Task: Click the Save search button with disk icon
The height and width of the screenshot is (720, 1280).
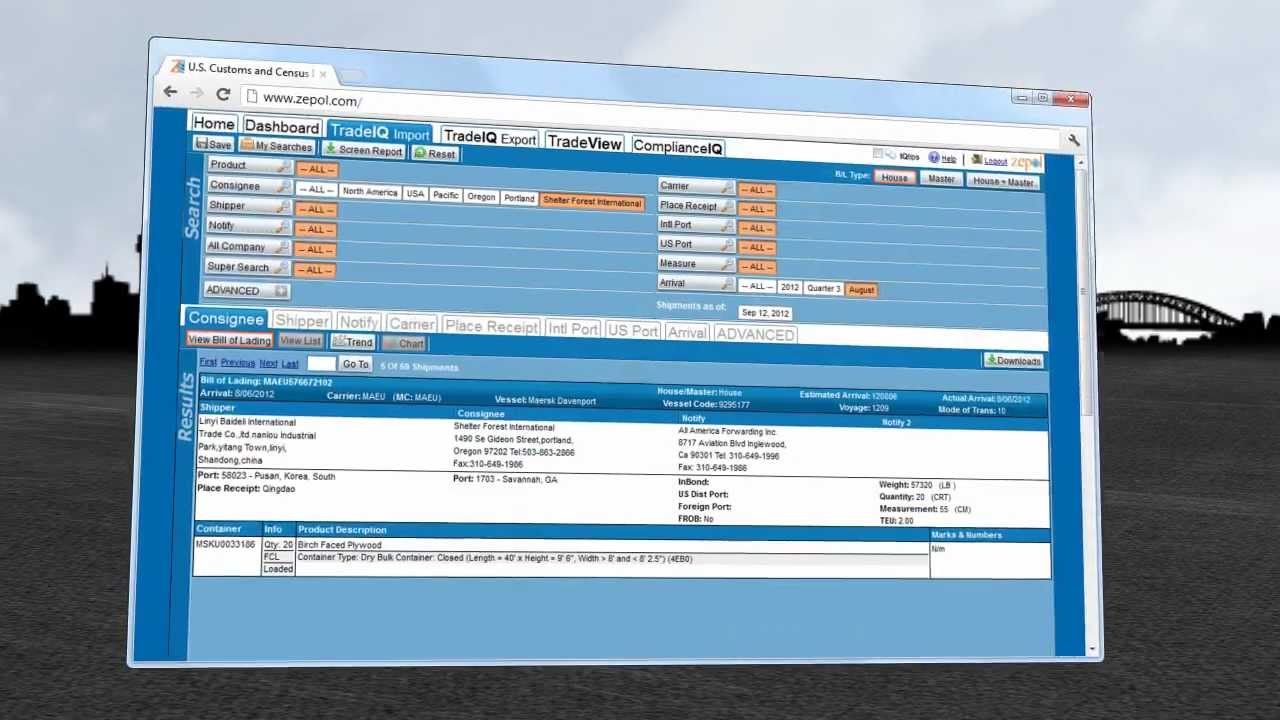Action: click(x=213, y=145)
